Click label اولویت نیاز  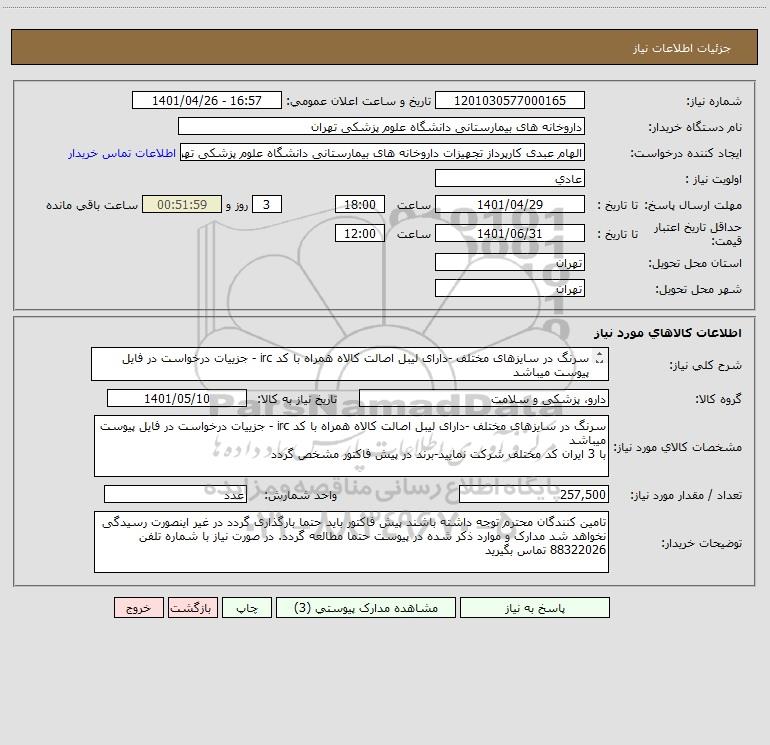[714, 179]
